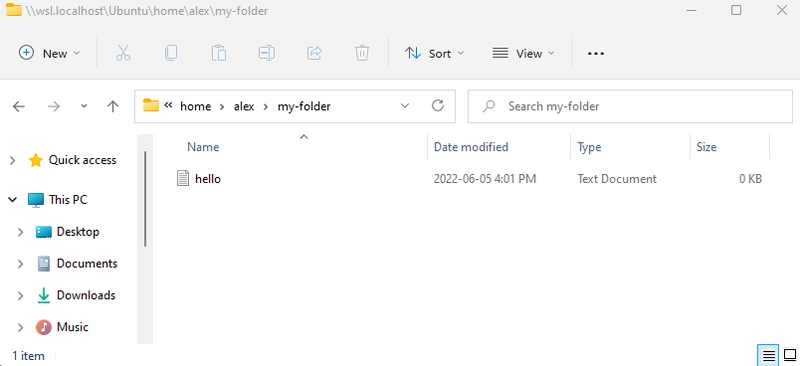Click the Text Document type cell
The height and width of the screenshot is (366, 800).
click(x=617, y=179)
